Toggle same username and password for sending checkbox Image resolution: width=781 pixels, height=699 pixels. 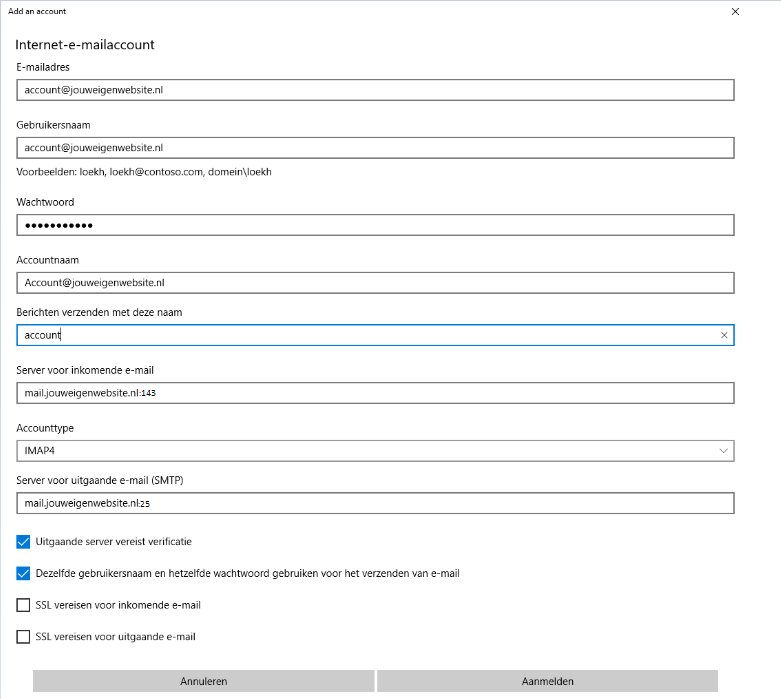(x=24, y=574)
